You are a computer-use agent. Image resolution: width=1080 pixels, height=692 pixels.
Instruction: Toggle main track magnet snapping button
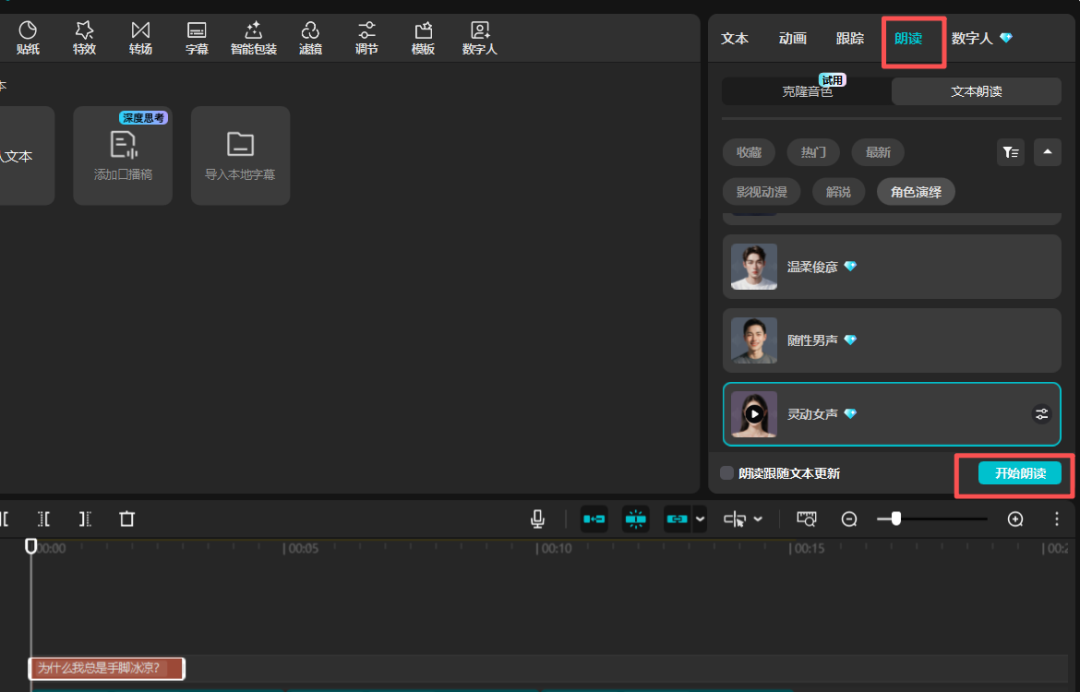point(594,519)
